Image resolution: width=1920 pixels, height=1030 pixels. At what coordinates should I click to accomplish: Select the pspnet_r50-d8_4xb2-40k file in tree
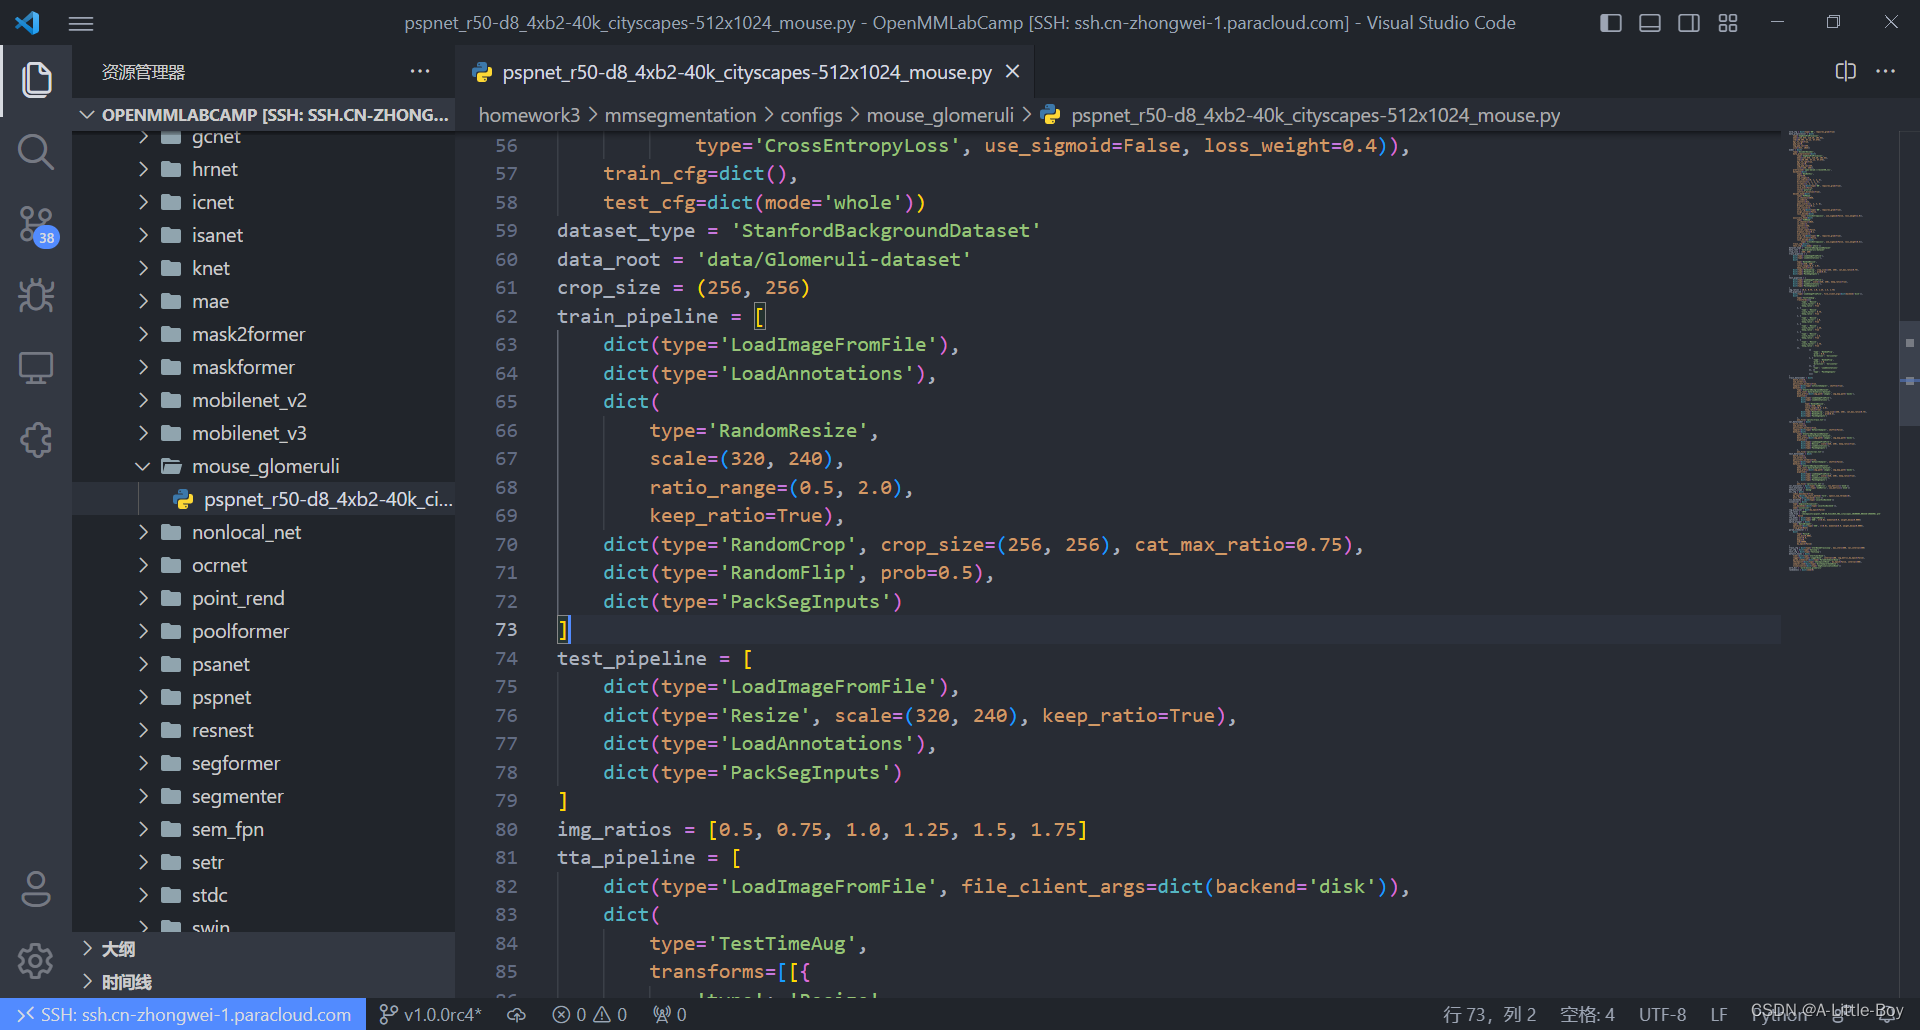(264, 499)
